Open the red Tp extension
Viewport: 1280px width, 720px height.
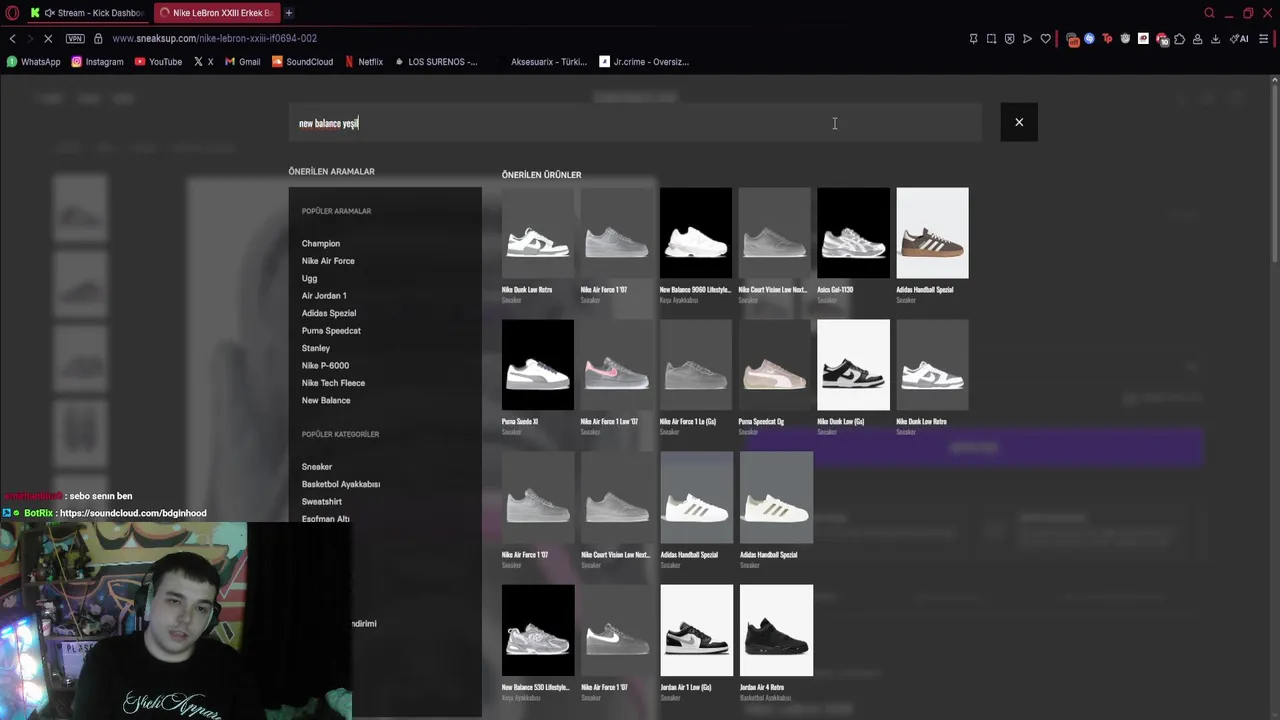[x=1107, y=39]
